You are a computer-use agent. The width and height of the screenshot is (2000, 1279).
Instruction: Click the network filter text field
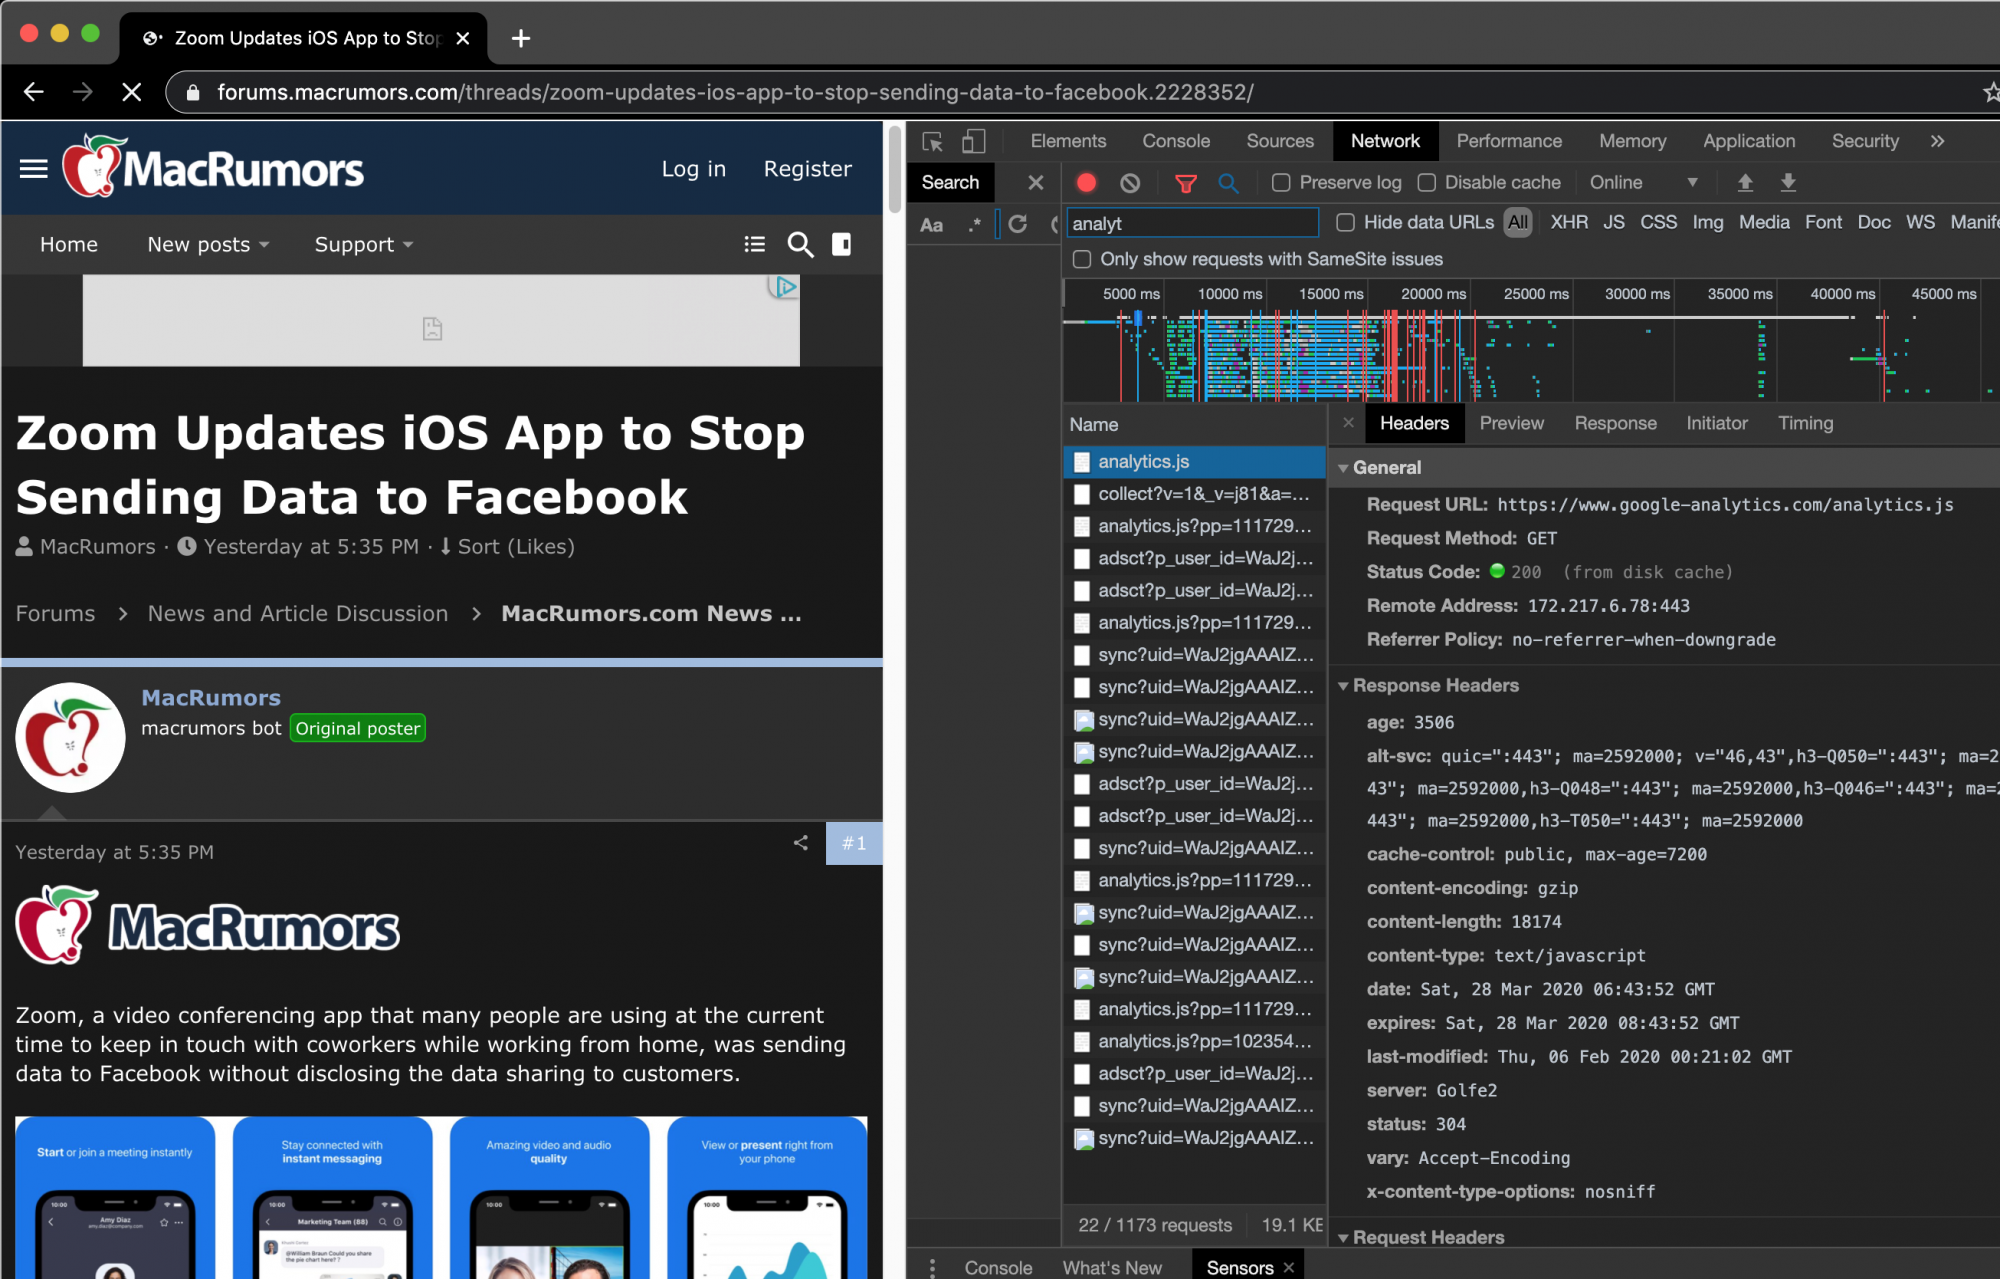click(x=1192, y=223)
